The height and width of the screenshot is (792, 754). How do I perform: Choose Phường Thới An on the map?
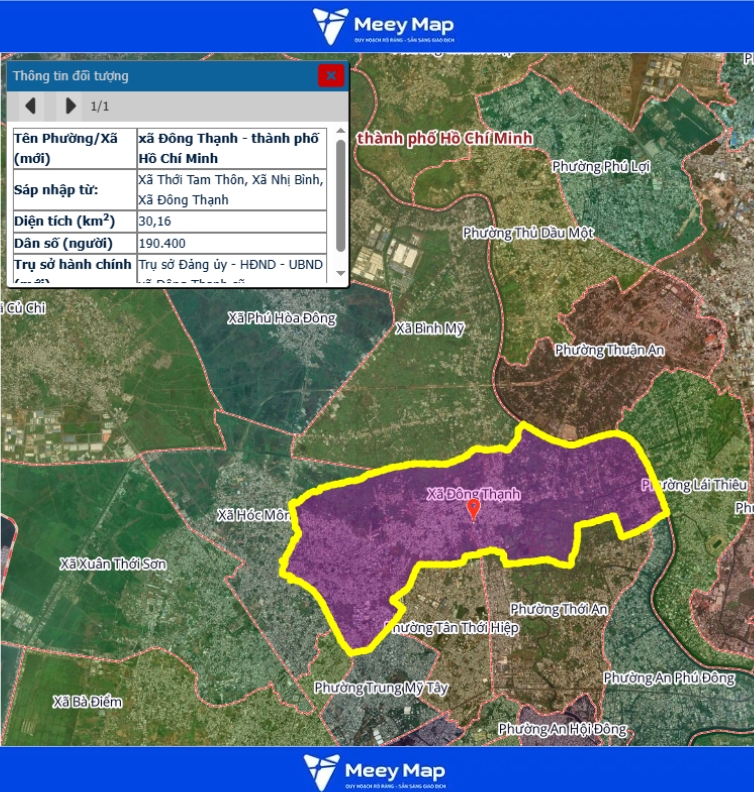click(x=558, y=609)
